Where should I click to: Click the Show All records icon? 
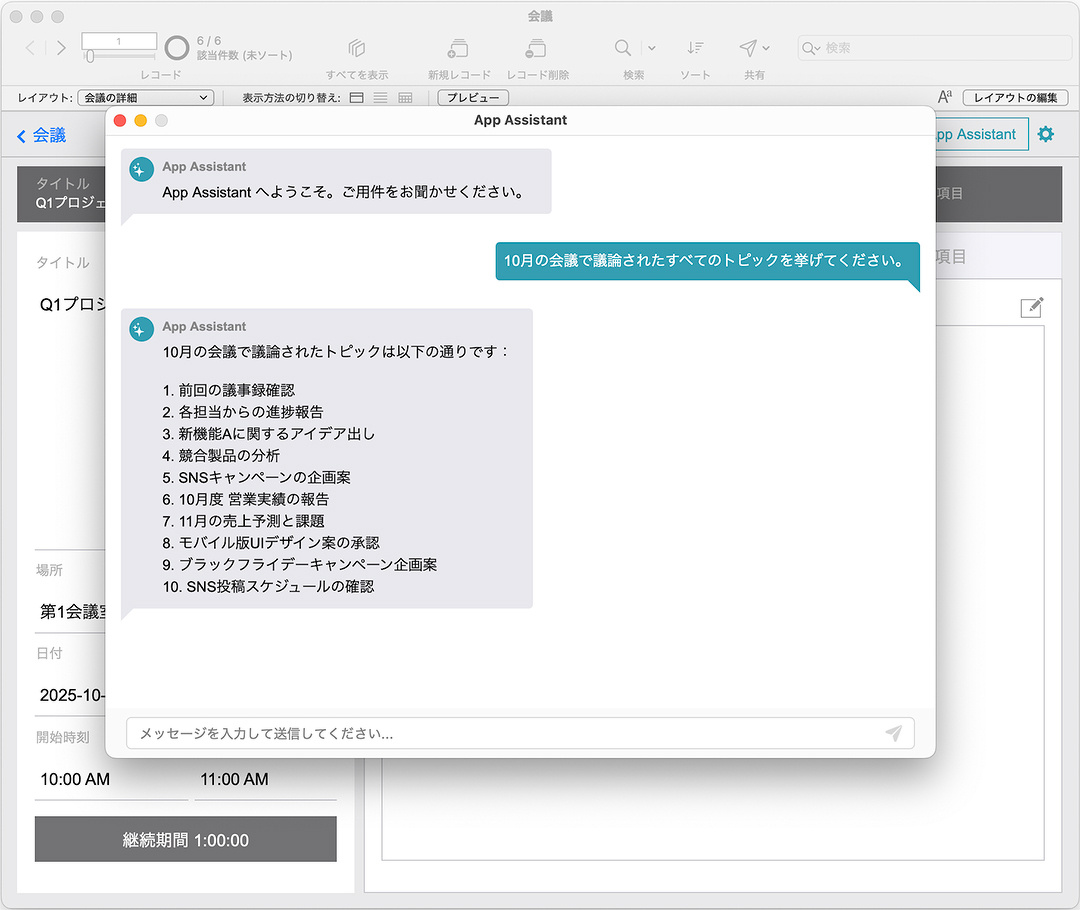[357, 48]
